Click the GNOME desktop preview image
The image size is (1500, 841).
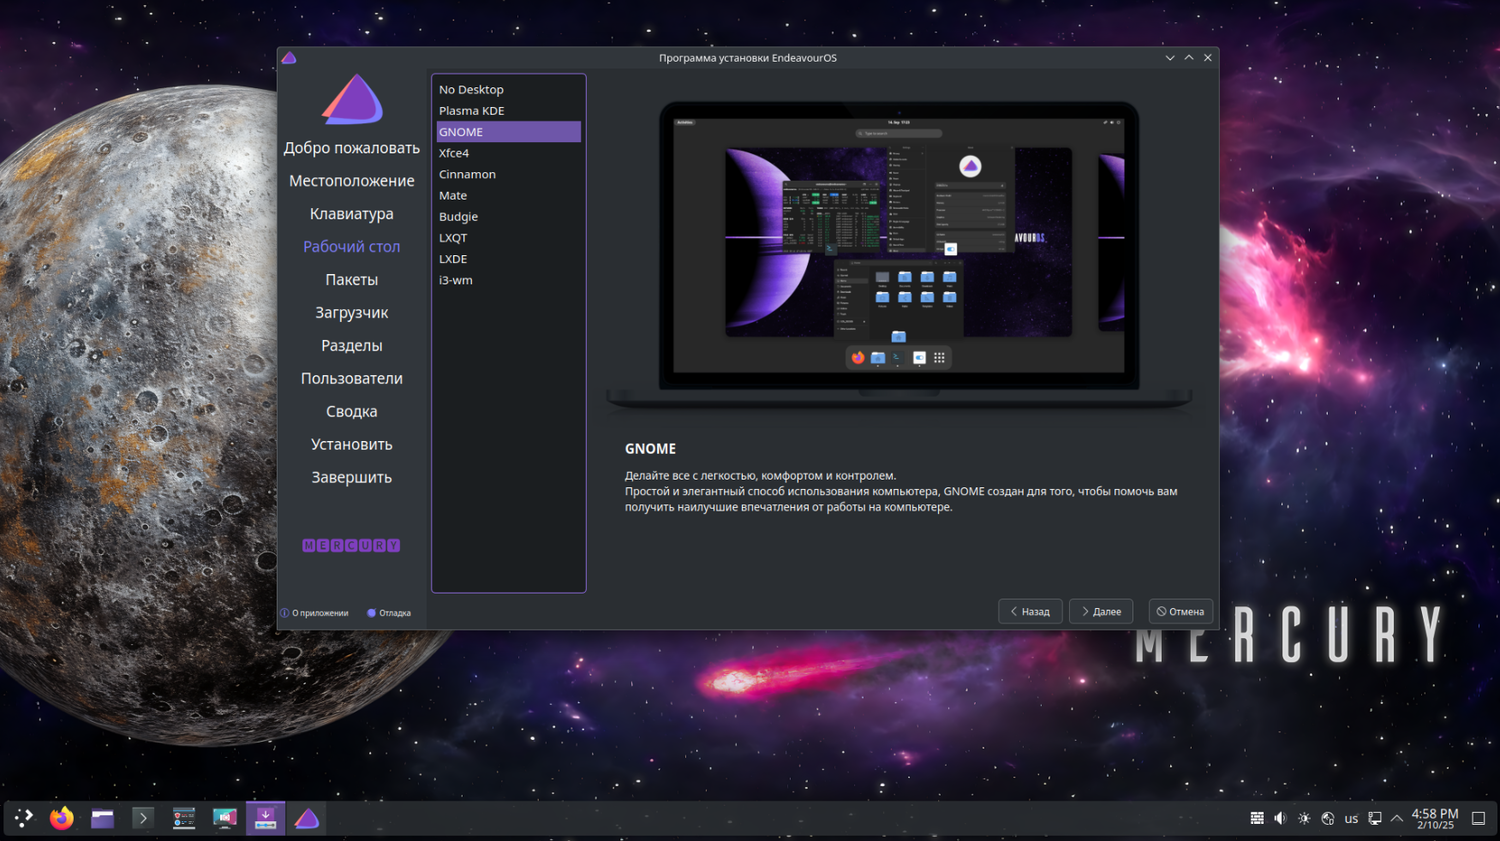tap(899, 254)
